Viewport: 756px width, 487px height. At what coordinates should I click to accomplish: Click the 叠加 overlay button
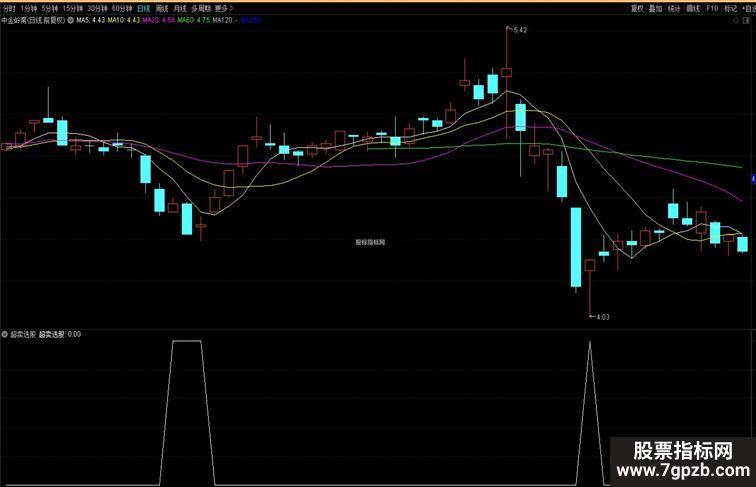click(655, 9)
